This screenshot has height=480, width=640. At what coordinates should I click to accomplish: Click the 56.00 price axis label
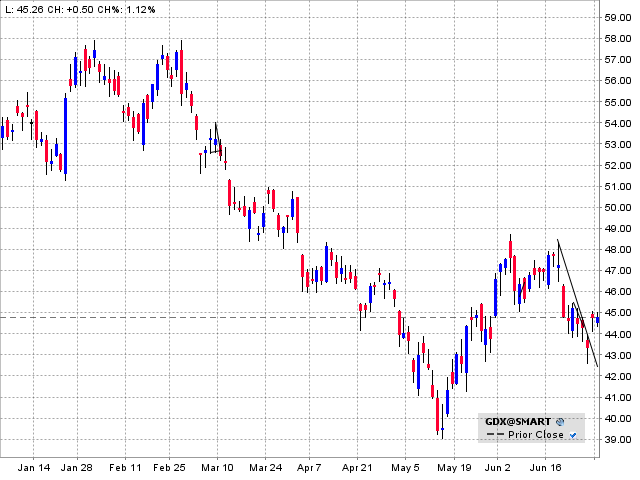tap(618, 81)
